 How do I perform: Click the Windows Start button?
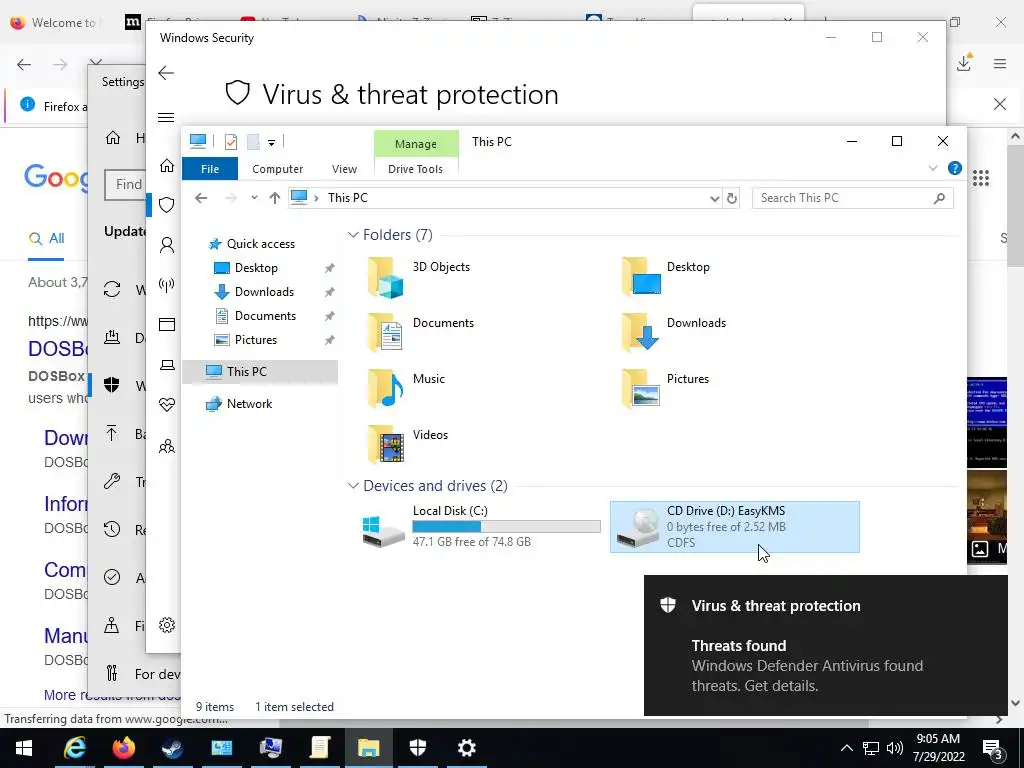[24, 748]
